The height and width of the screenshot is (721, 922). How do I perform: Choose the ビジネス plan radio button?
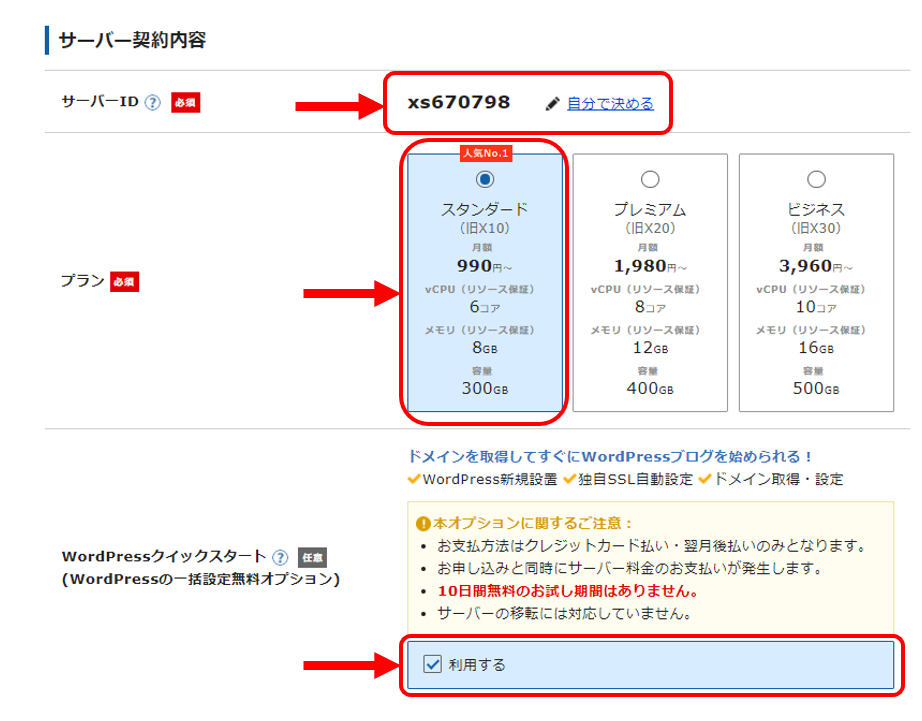tap(816, 180)
